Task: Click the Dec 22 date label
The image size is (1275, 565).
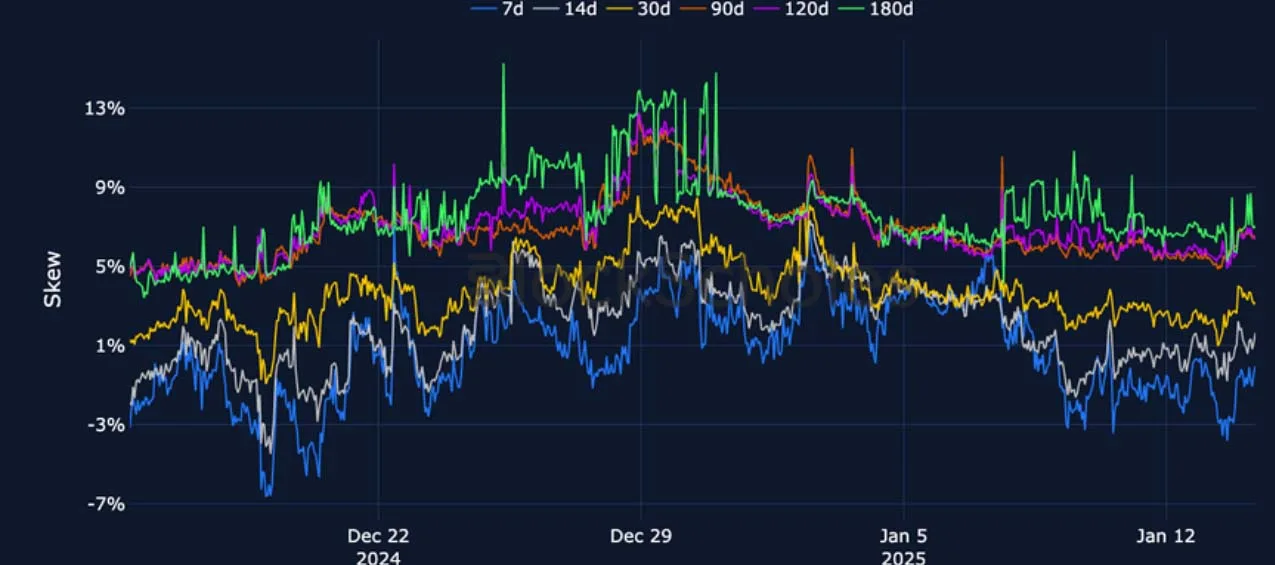Action: point(378,536)
